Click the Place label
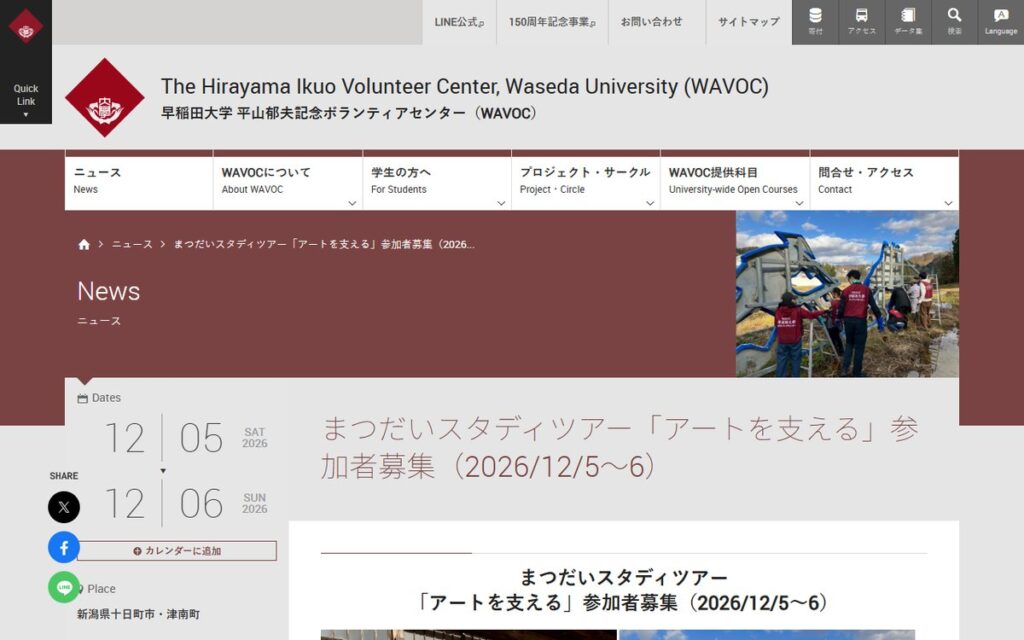 [x=101, y=588]
